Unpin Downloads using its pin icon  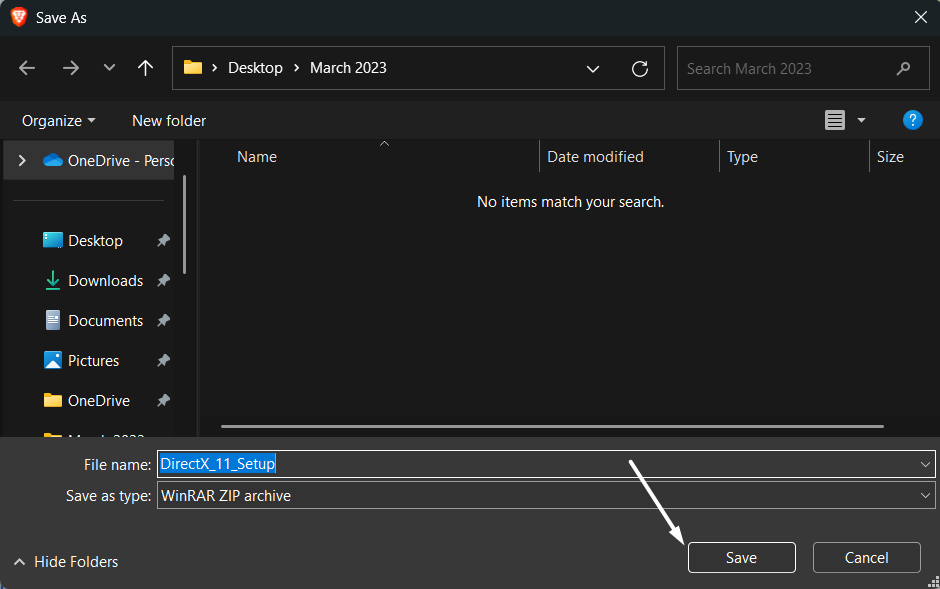pyautogui.click(x=163, y=281)
